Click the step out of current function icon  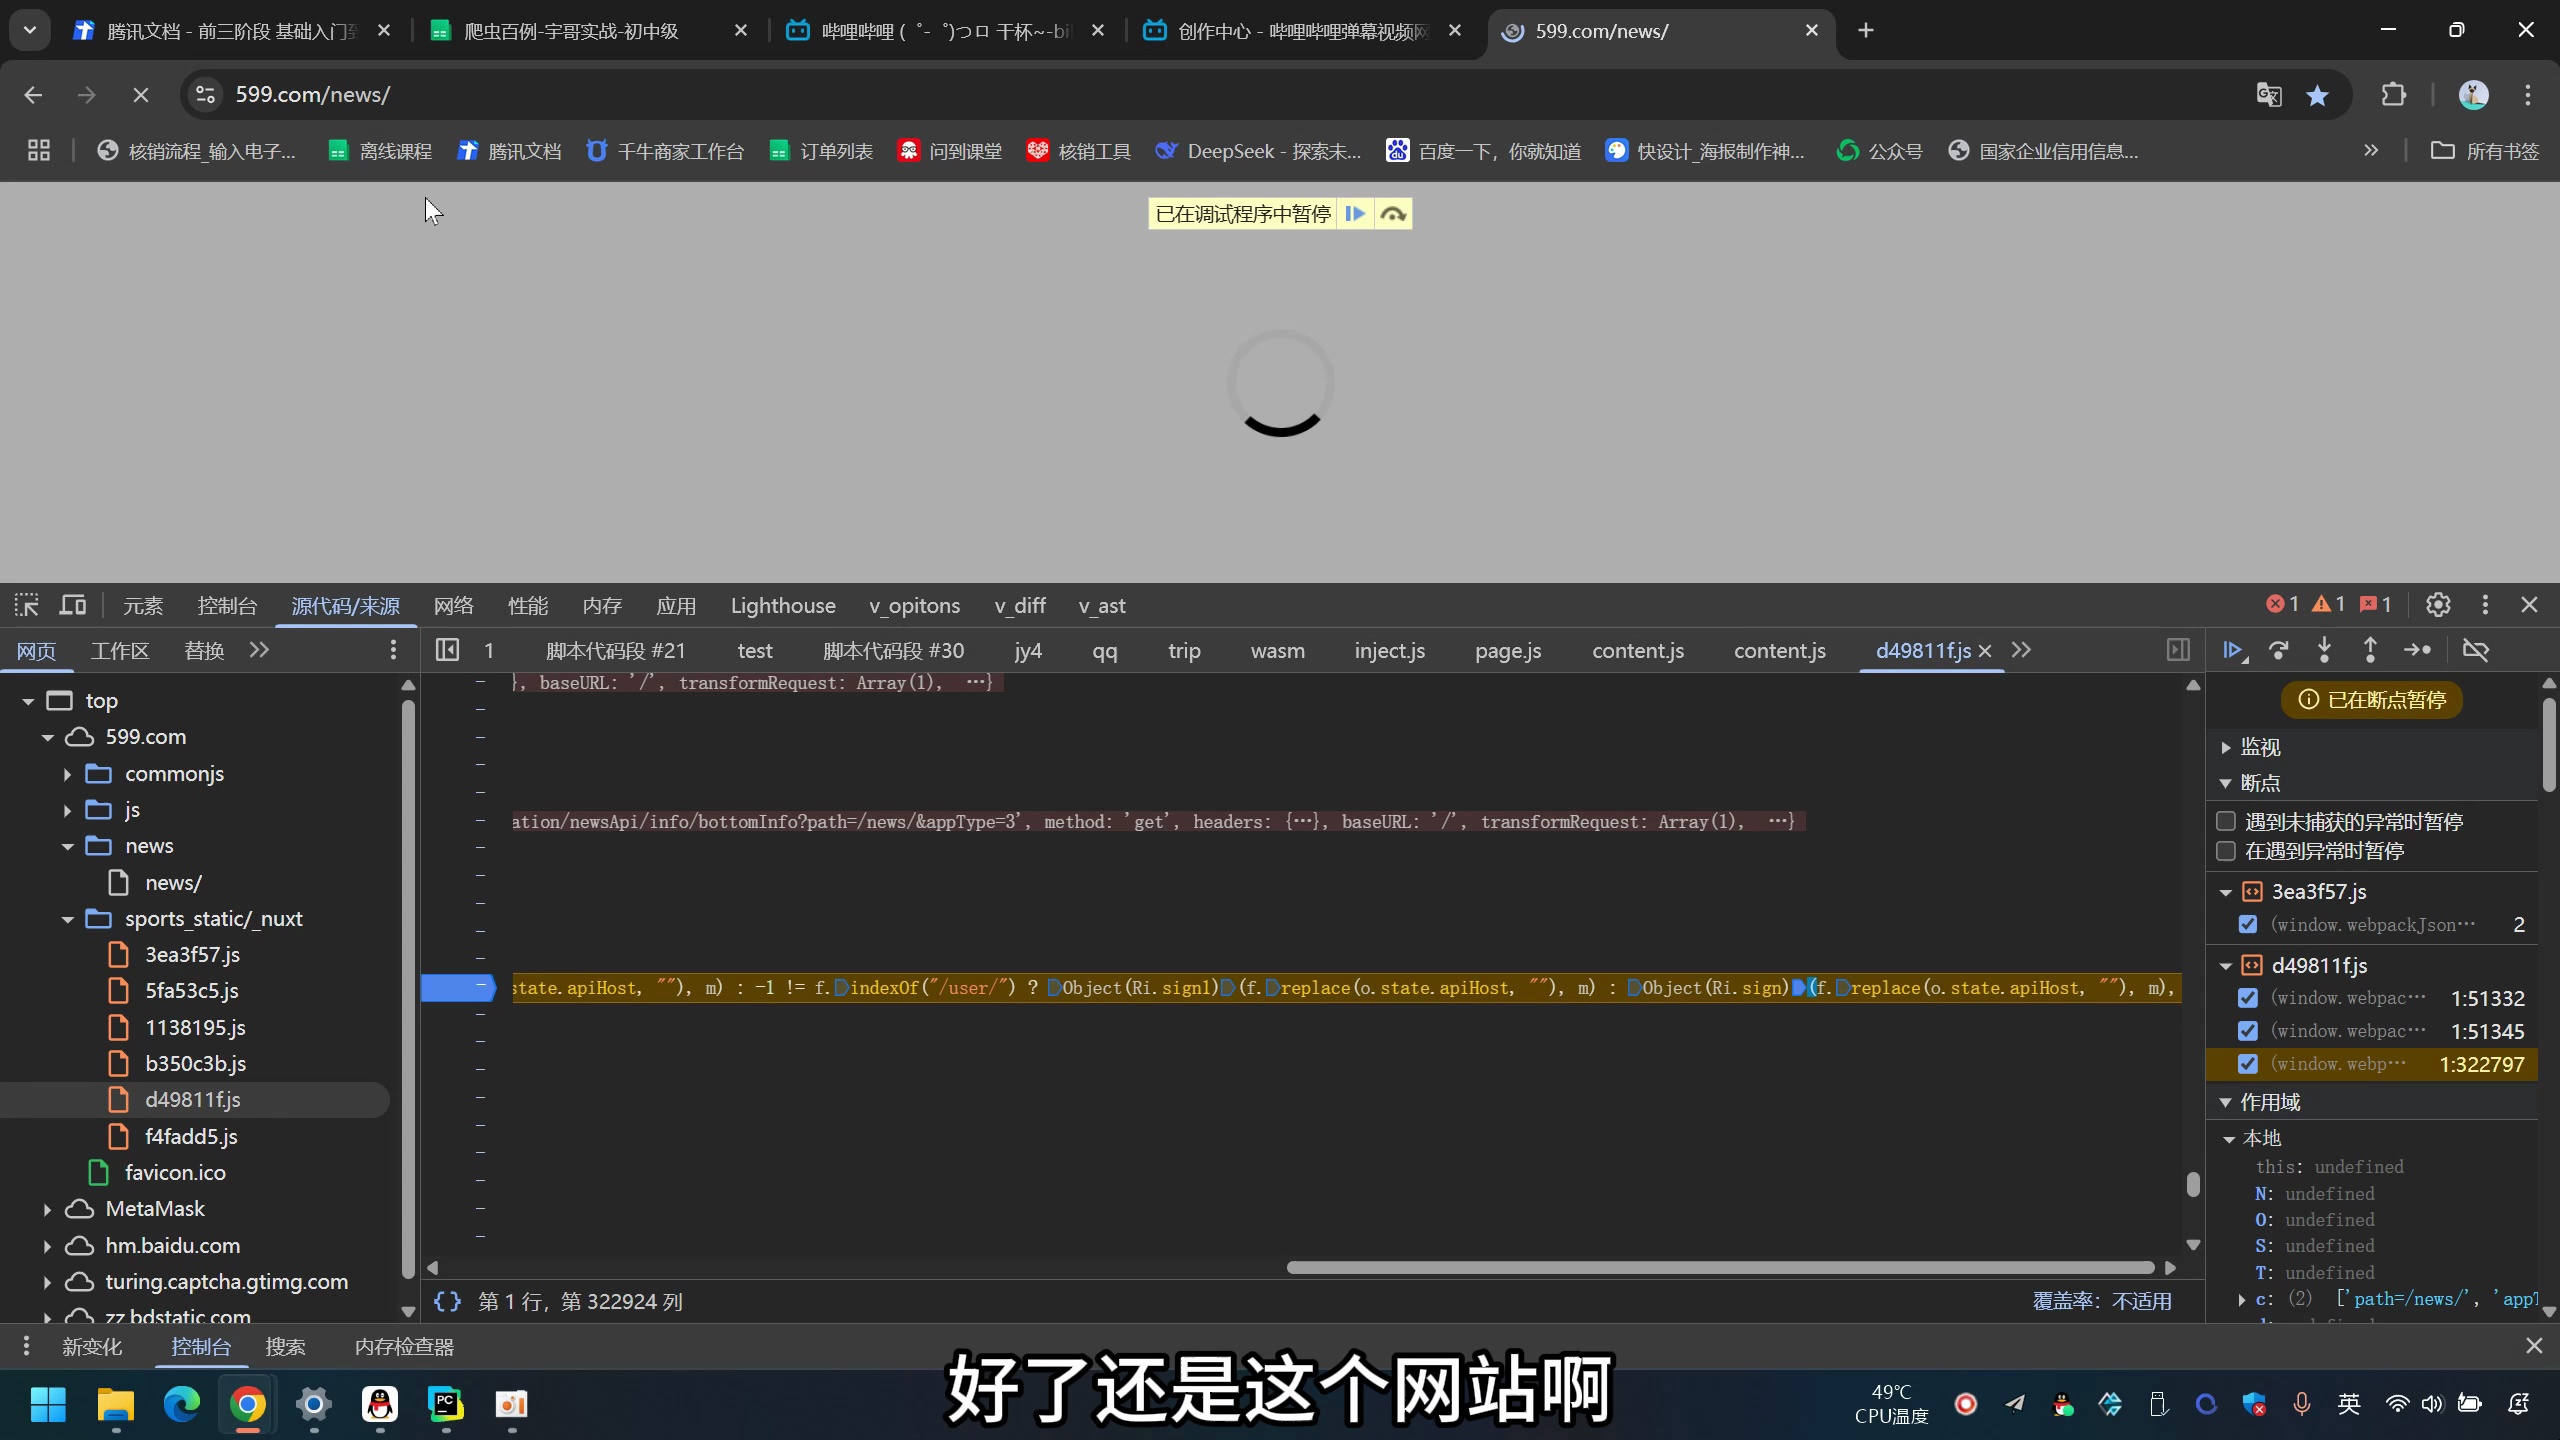pos(2370,650)
